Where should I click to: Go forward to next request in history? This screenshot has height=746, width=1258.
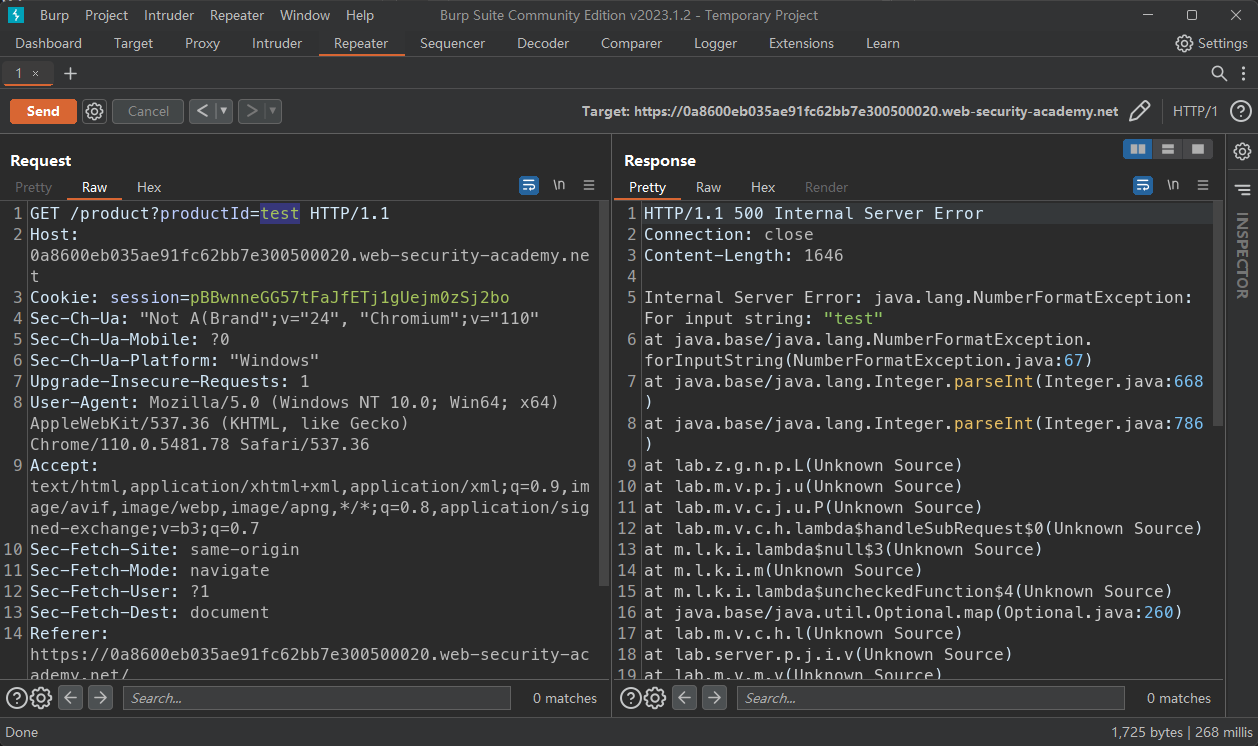[251, 112]
